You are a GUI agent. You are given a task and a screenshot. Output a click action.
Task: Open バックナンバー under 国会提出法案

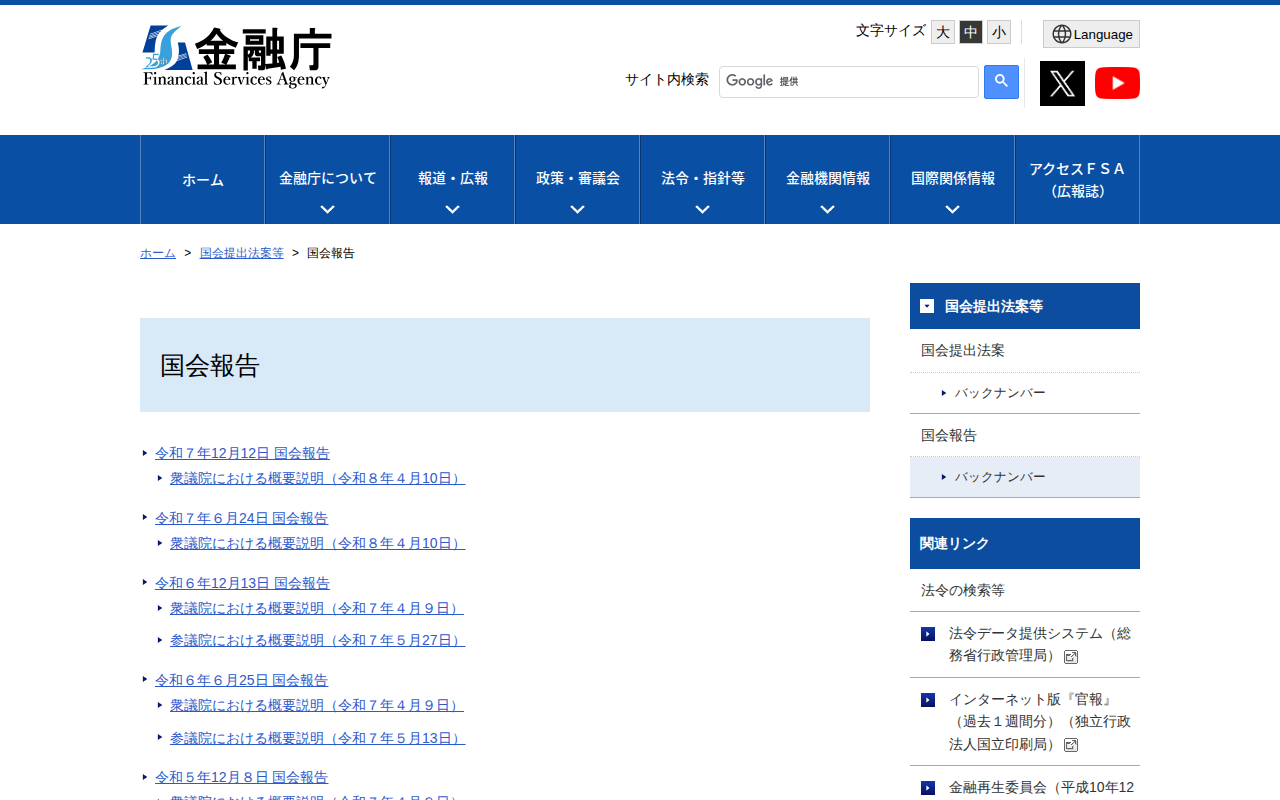pyautogui.click(x=1025, y=393)
